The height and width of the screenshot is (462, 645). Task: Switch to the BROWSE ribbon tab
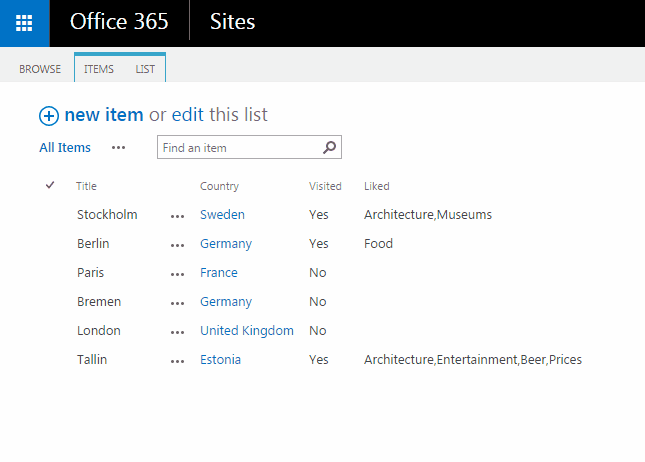click(x=40, y=69)
